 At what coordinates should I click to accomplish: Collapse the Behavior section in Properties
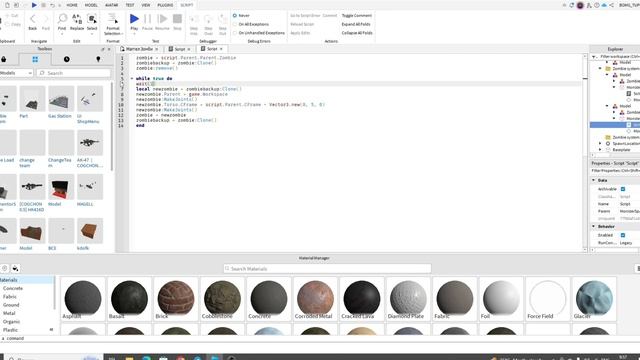coord(593,226)
